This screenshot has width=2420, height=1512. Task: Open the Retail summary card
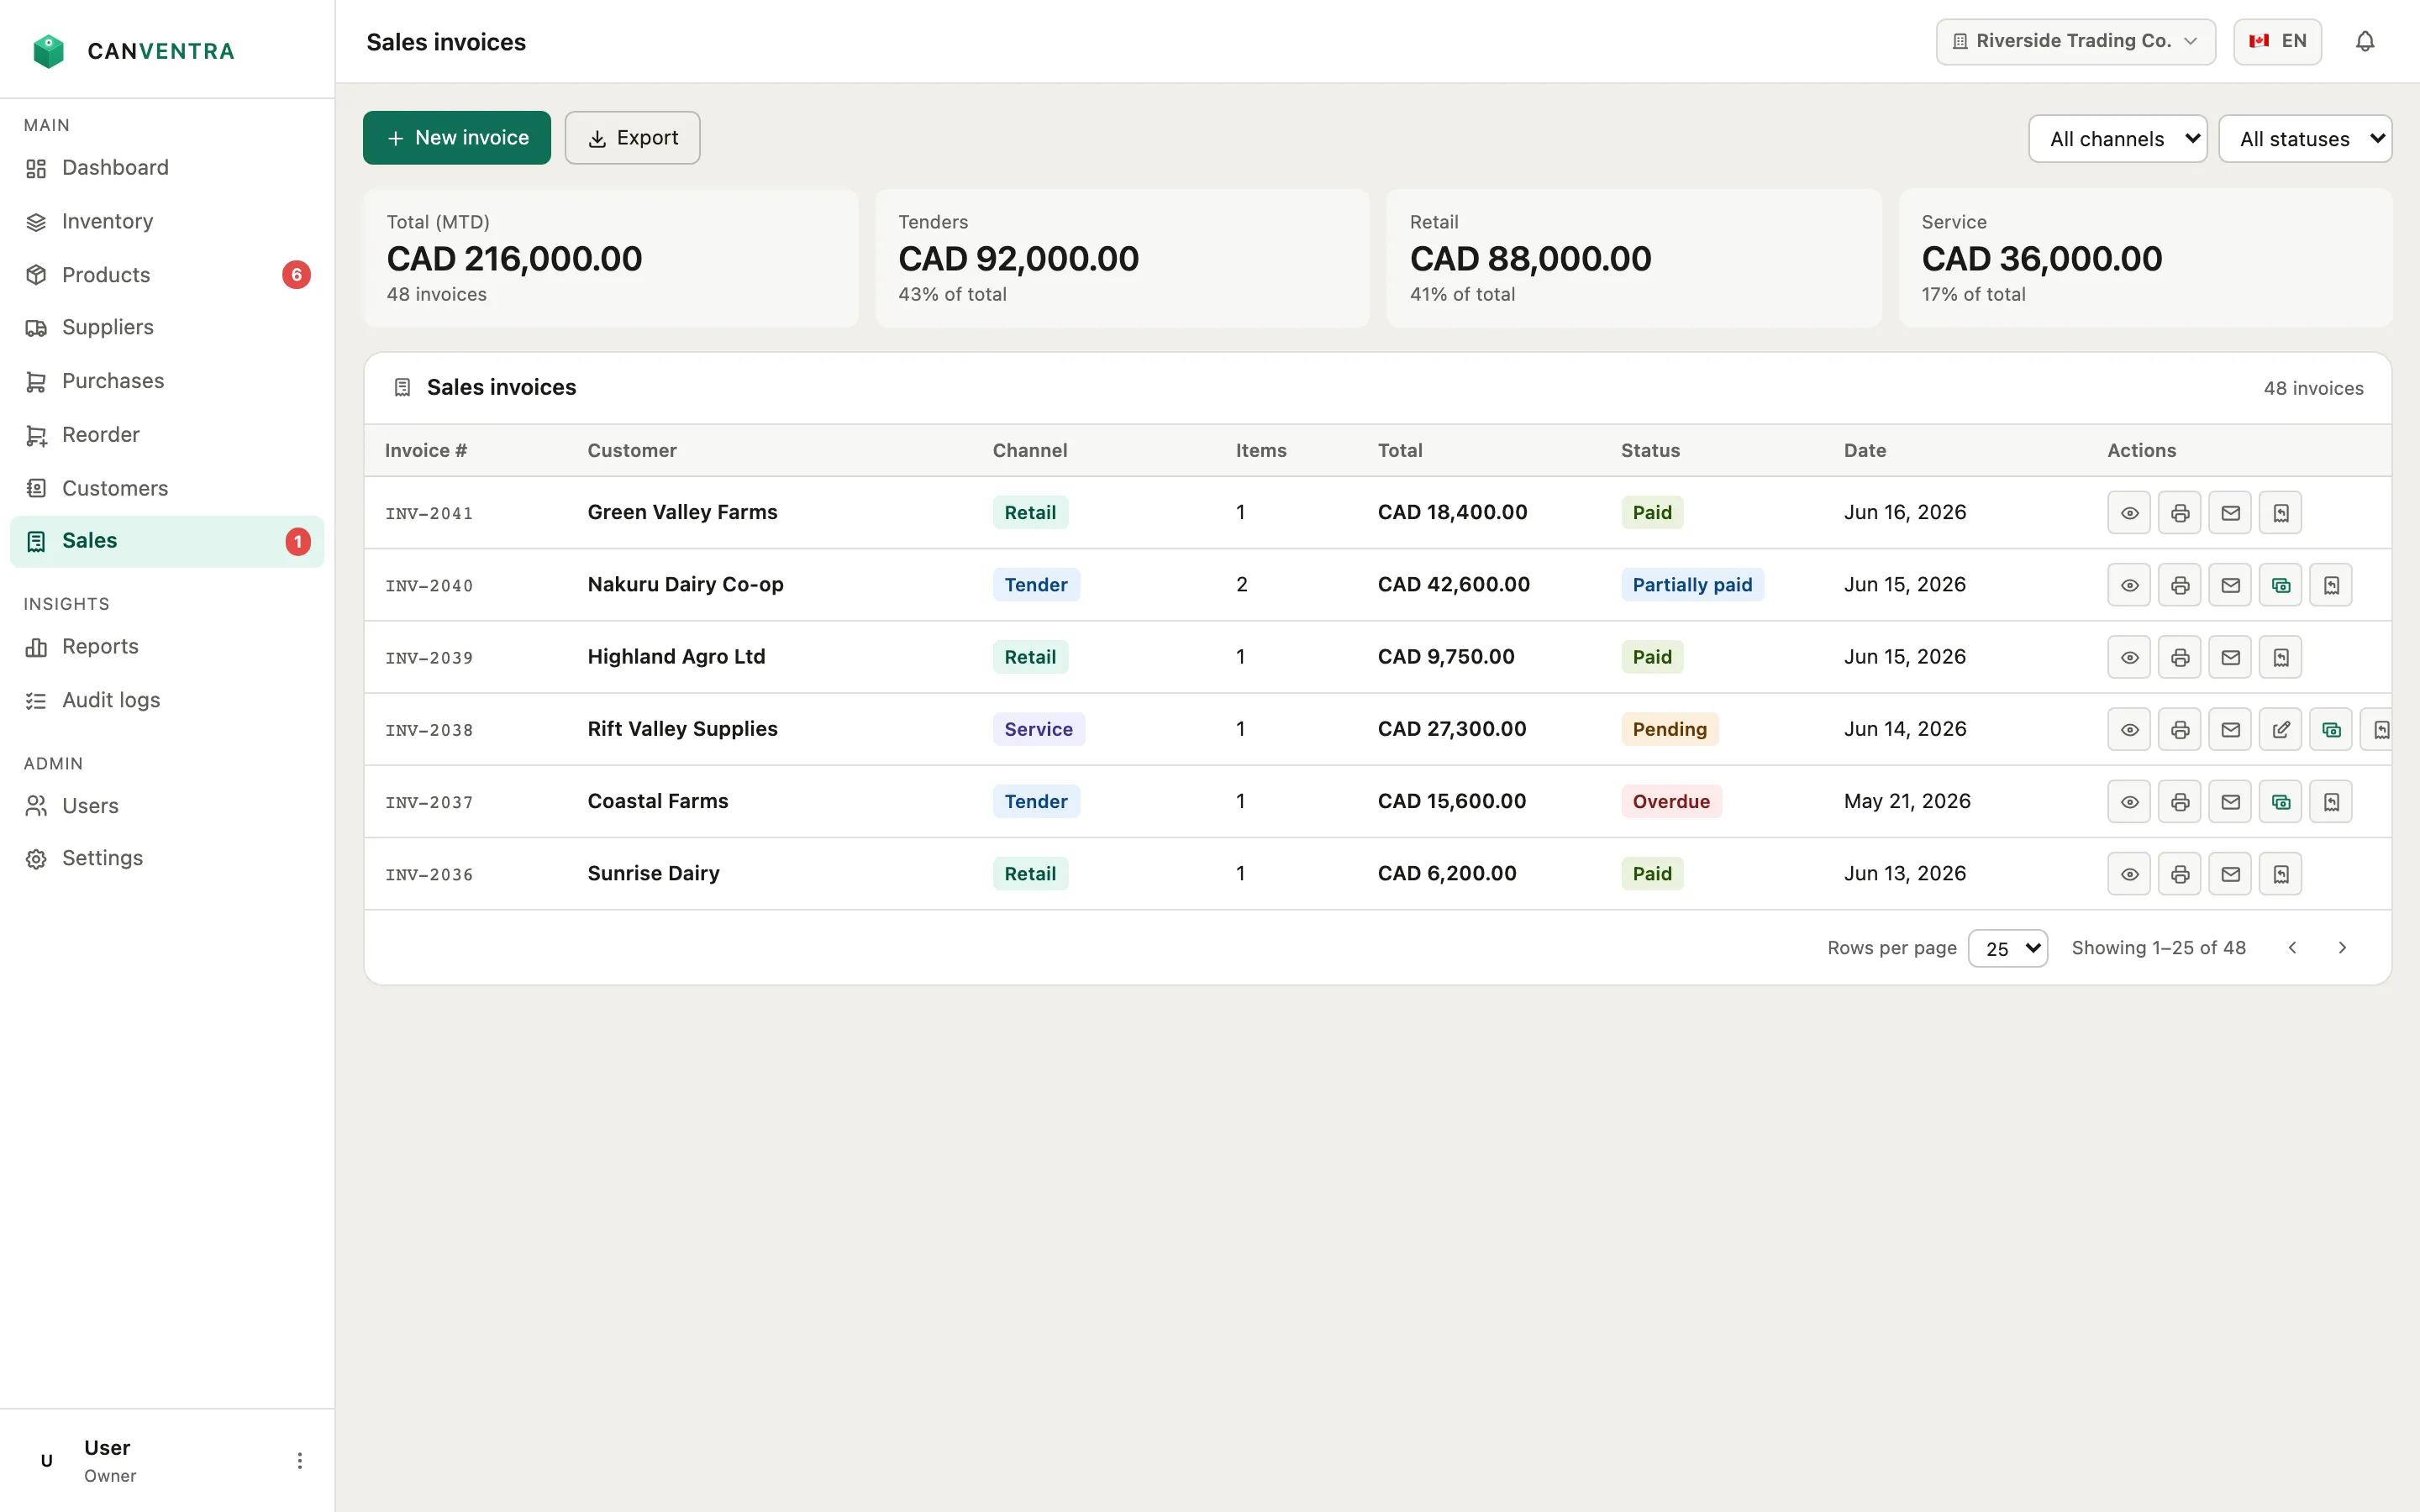(x=1634, y=258)
